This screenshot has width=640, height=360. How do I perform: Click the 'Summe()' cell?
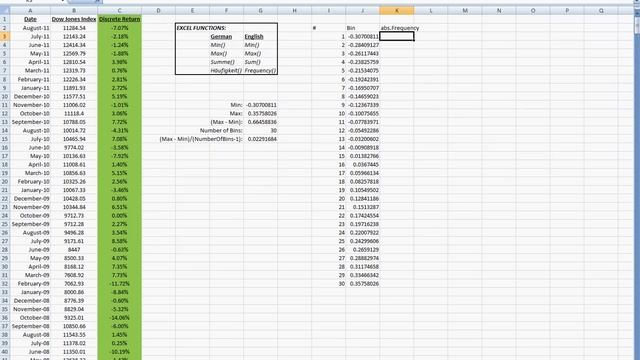[x=223, y=62]
